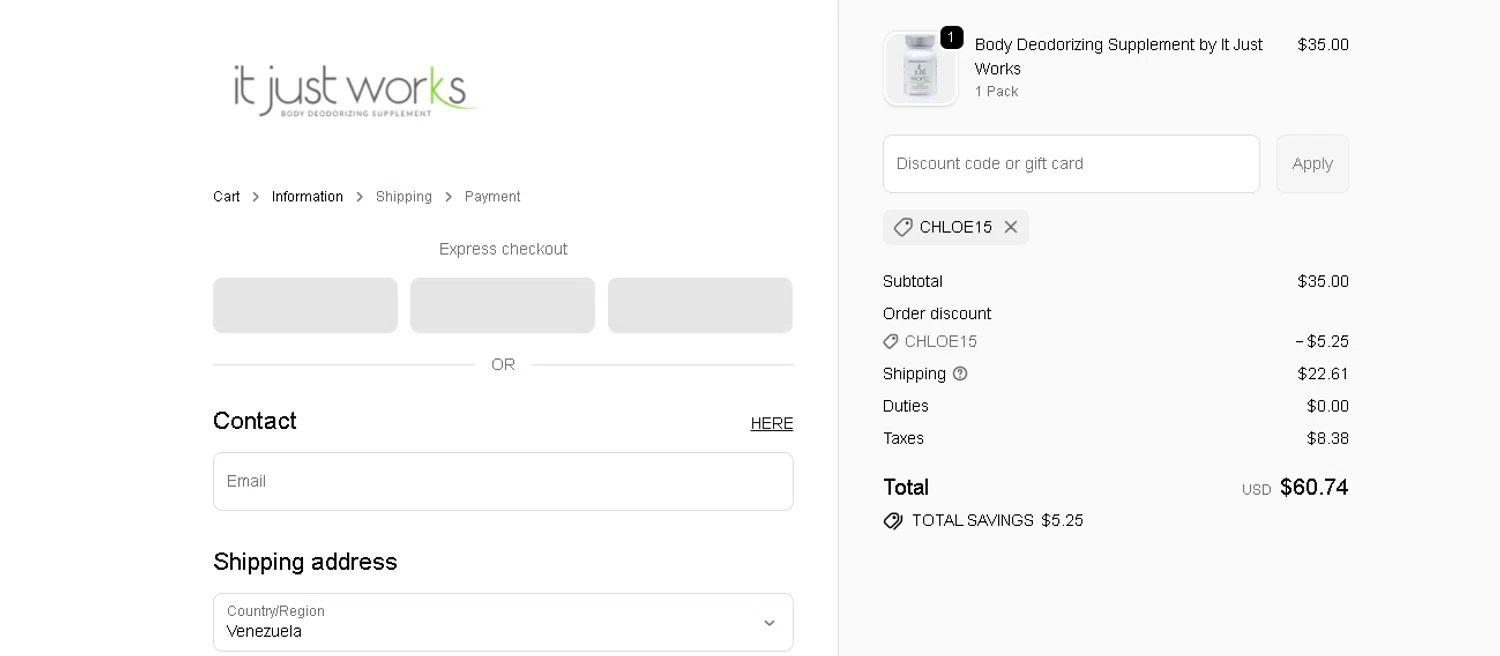
Task: Click the Taxes amount $8.38
Action: point(1328,439)
